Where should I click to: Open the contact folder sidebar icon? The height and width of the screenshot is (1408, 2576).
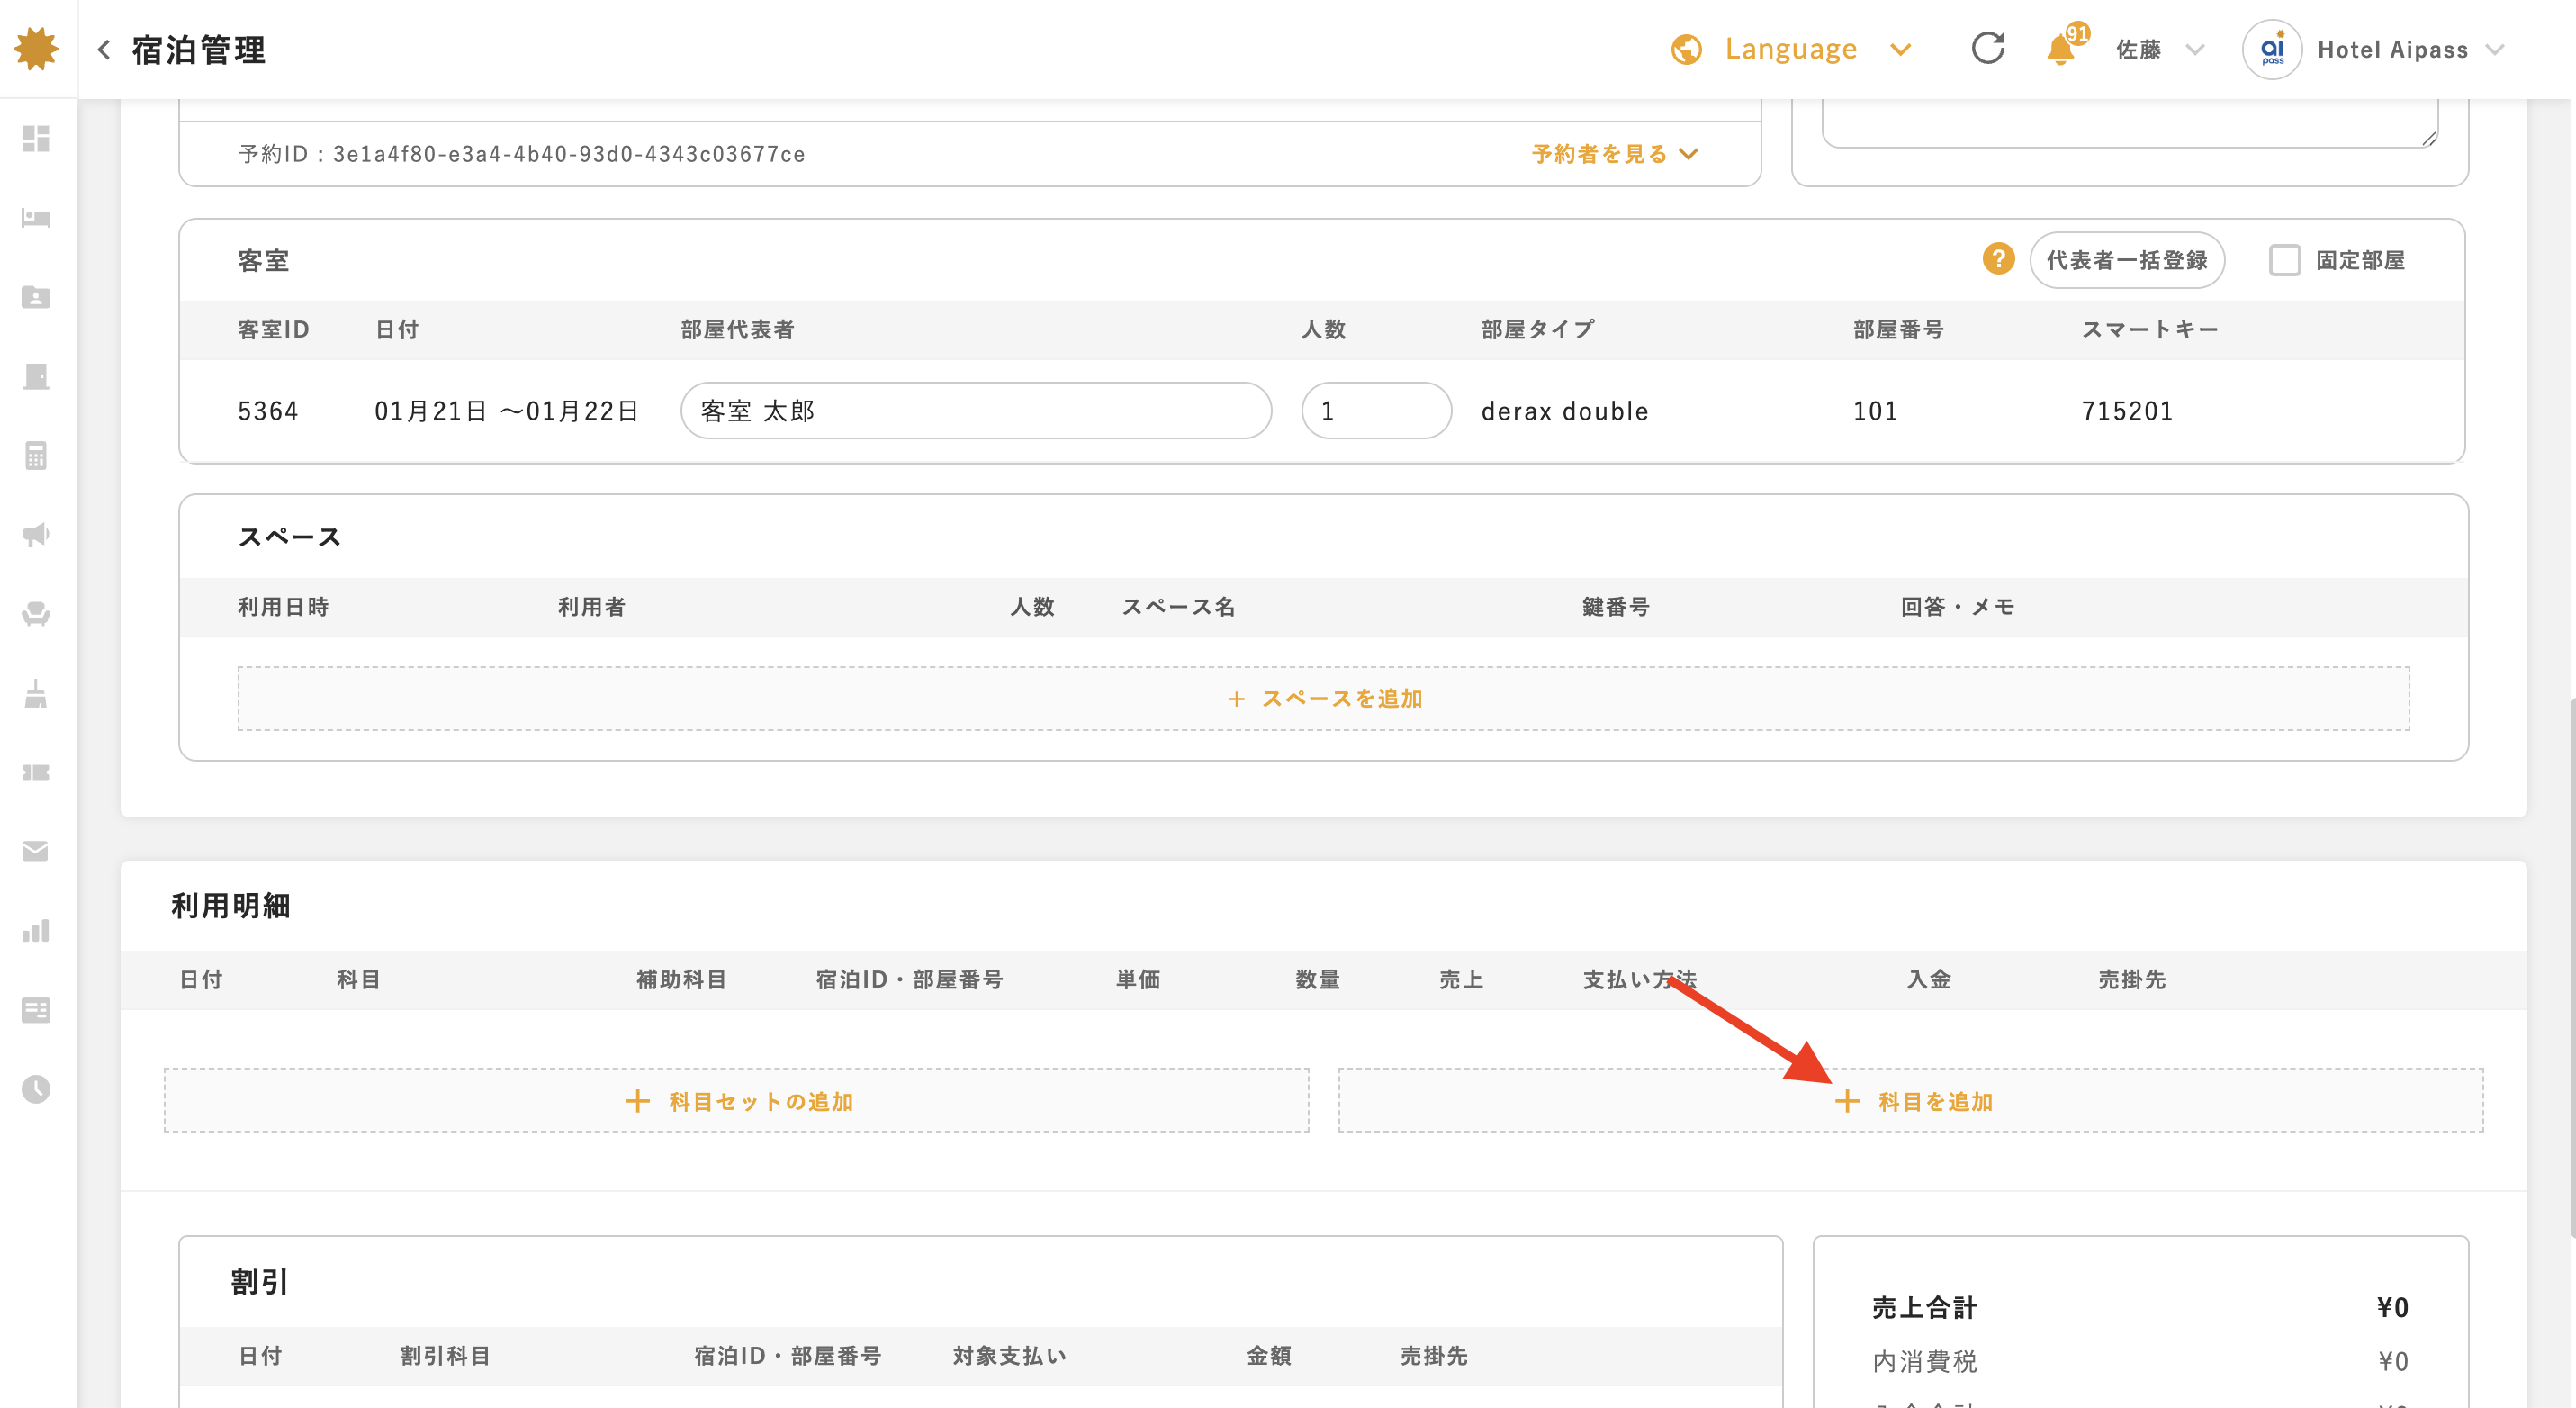(x=36, y=297)
